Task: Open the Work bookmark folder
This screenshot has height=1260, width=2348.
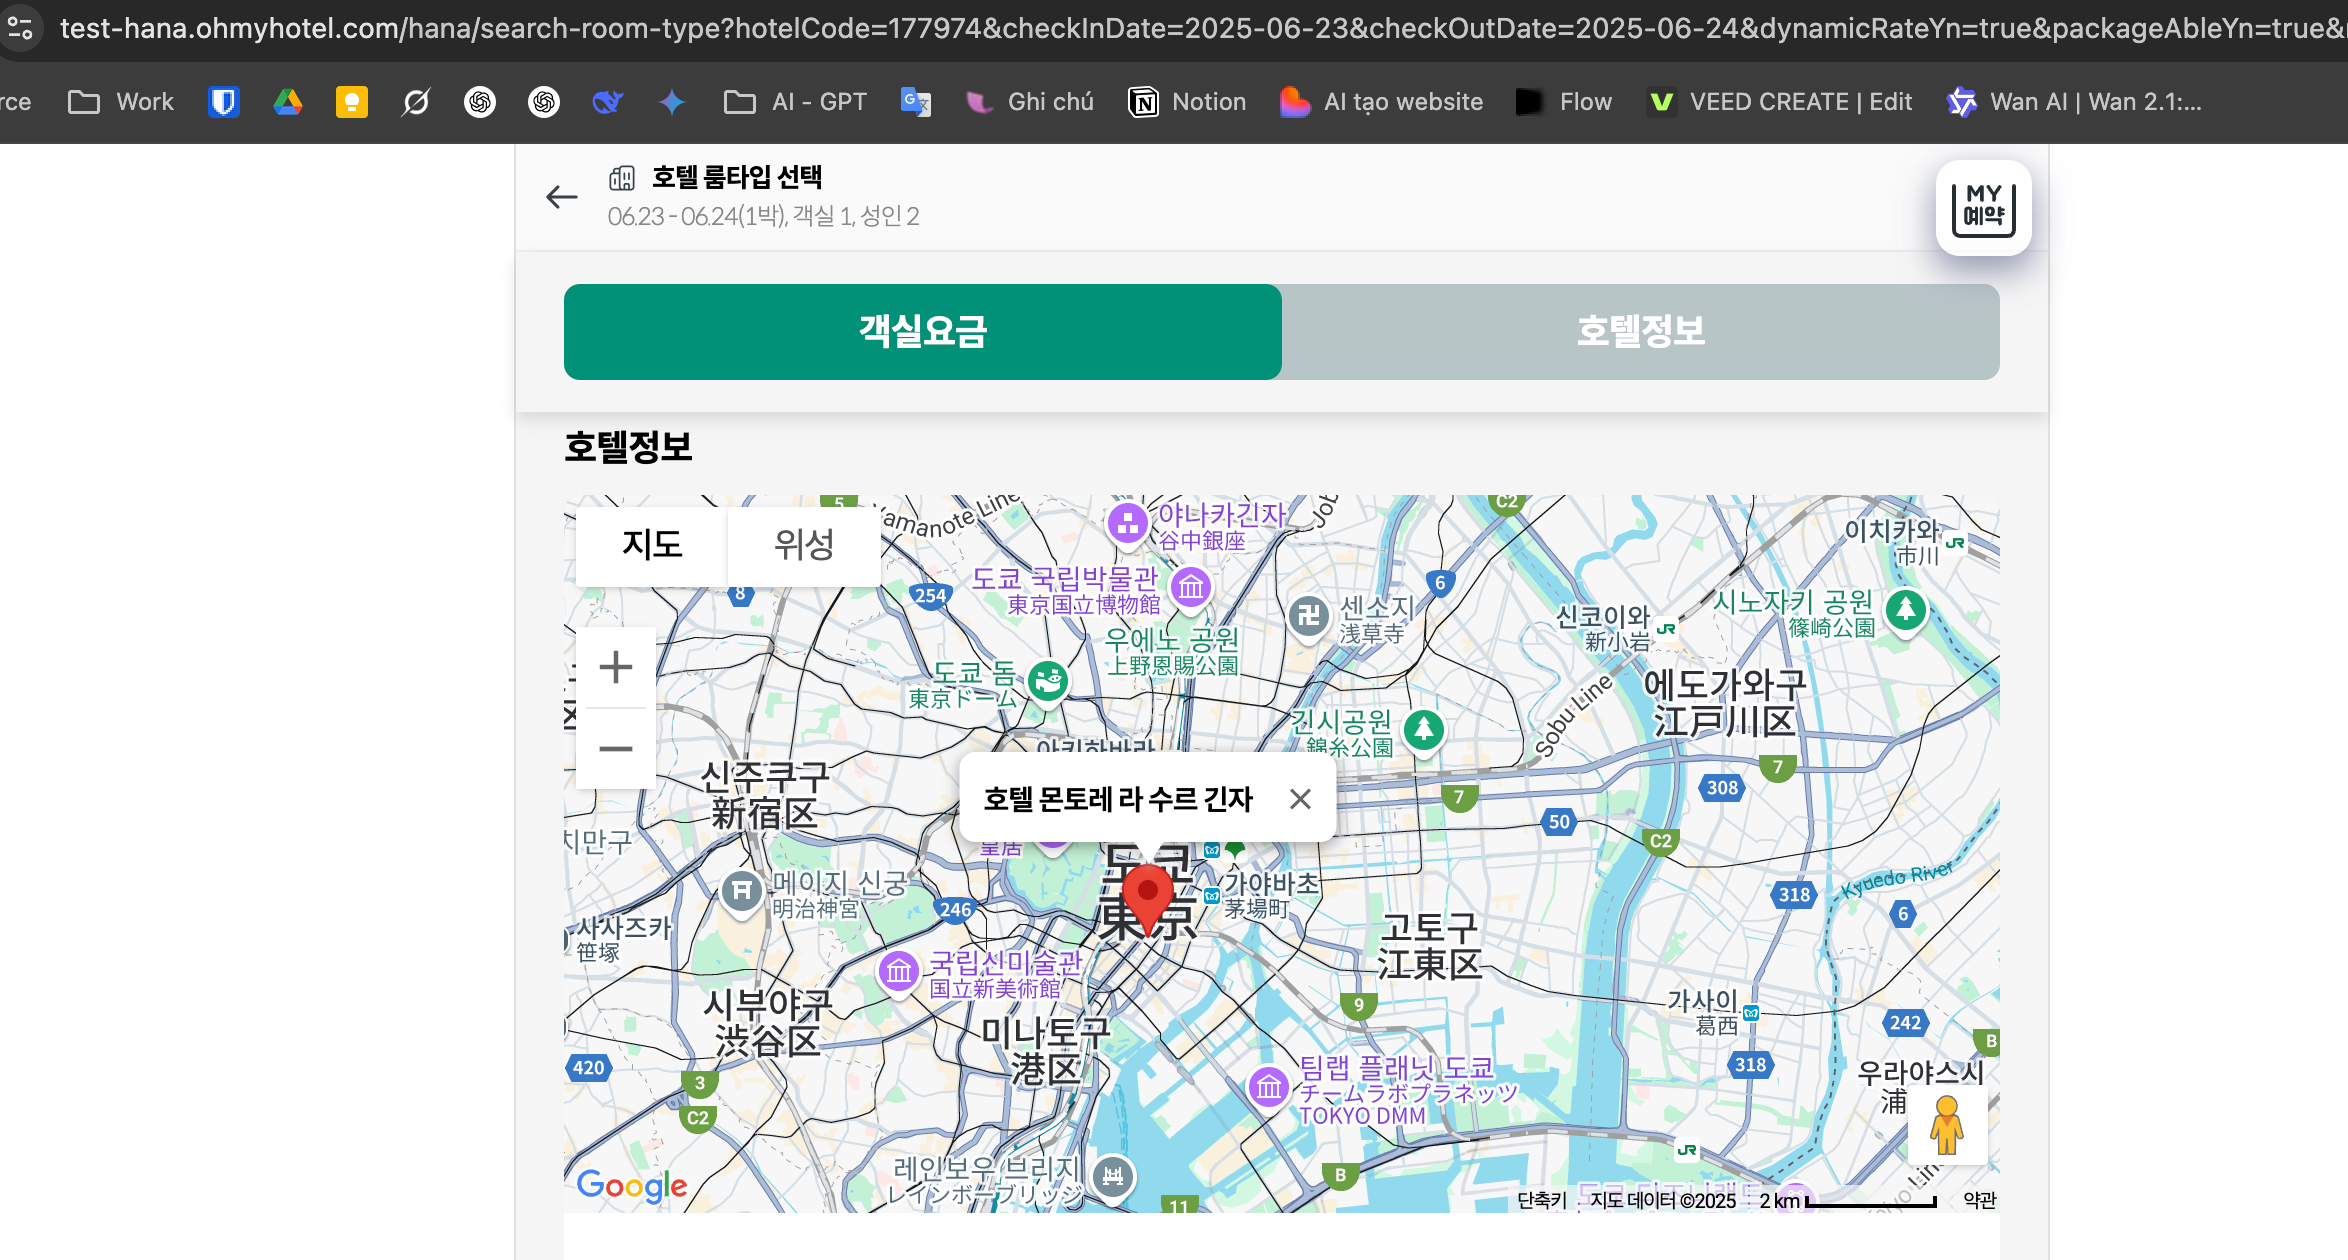Action: click(x=121, y=102)
